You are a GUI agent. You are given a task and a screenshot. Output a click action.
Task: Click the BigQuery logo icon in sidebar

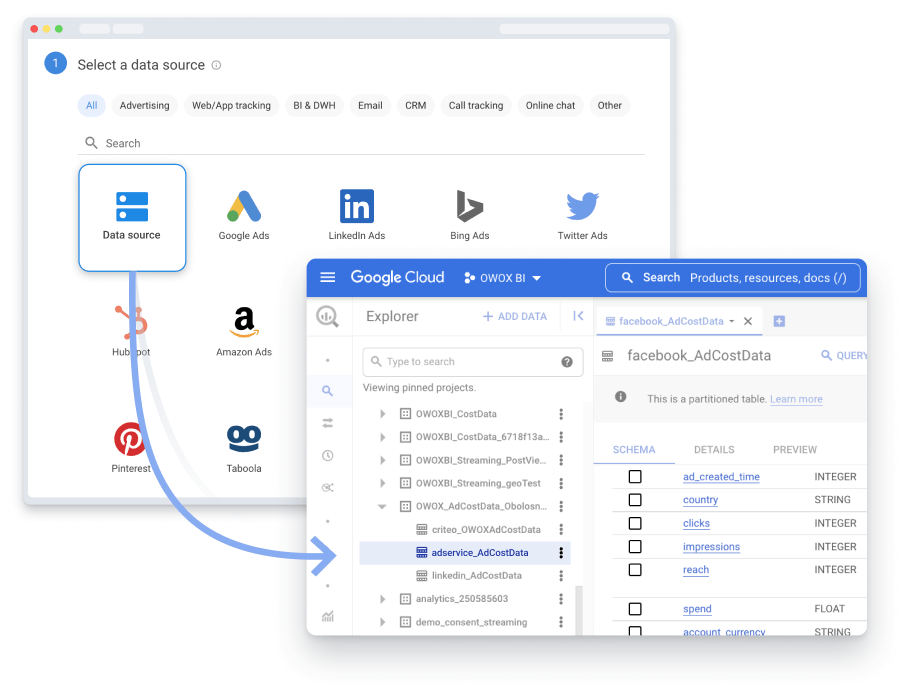pos(328,316)
